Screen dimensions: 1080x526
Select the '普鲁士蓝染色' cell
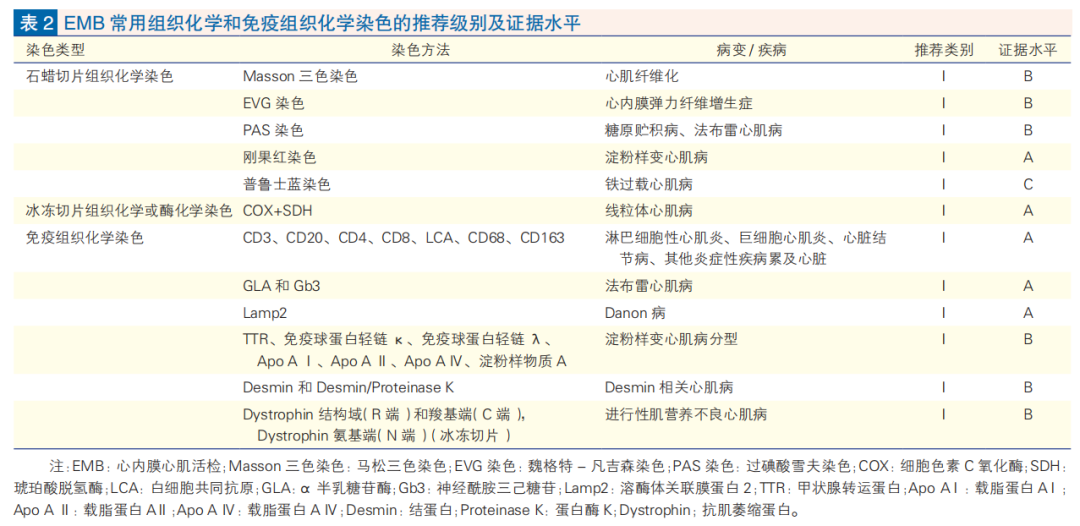287,184
